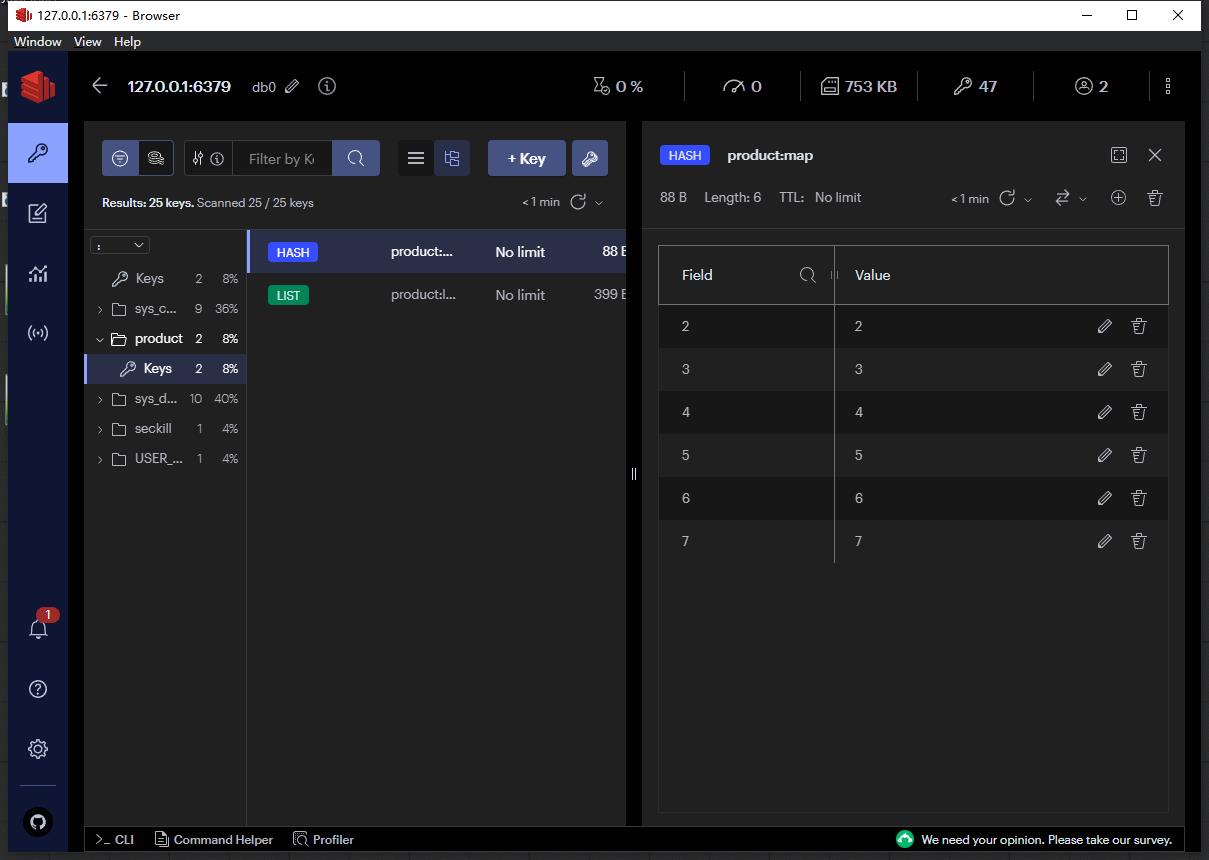Switch to Filter by pattern mode

pos(120,158)
